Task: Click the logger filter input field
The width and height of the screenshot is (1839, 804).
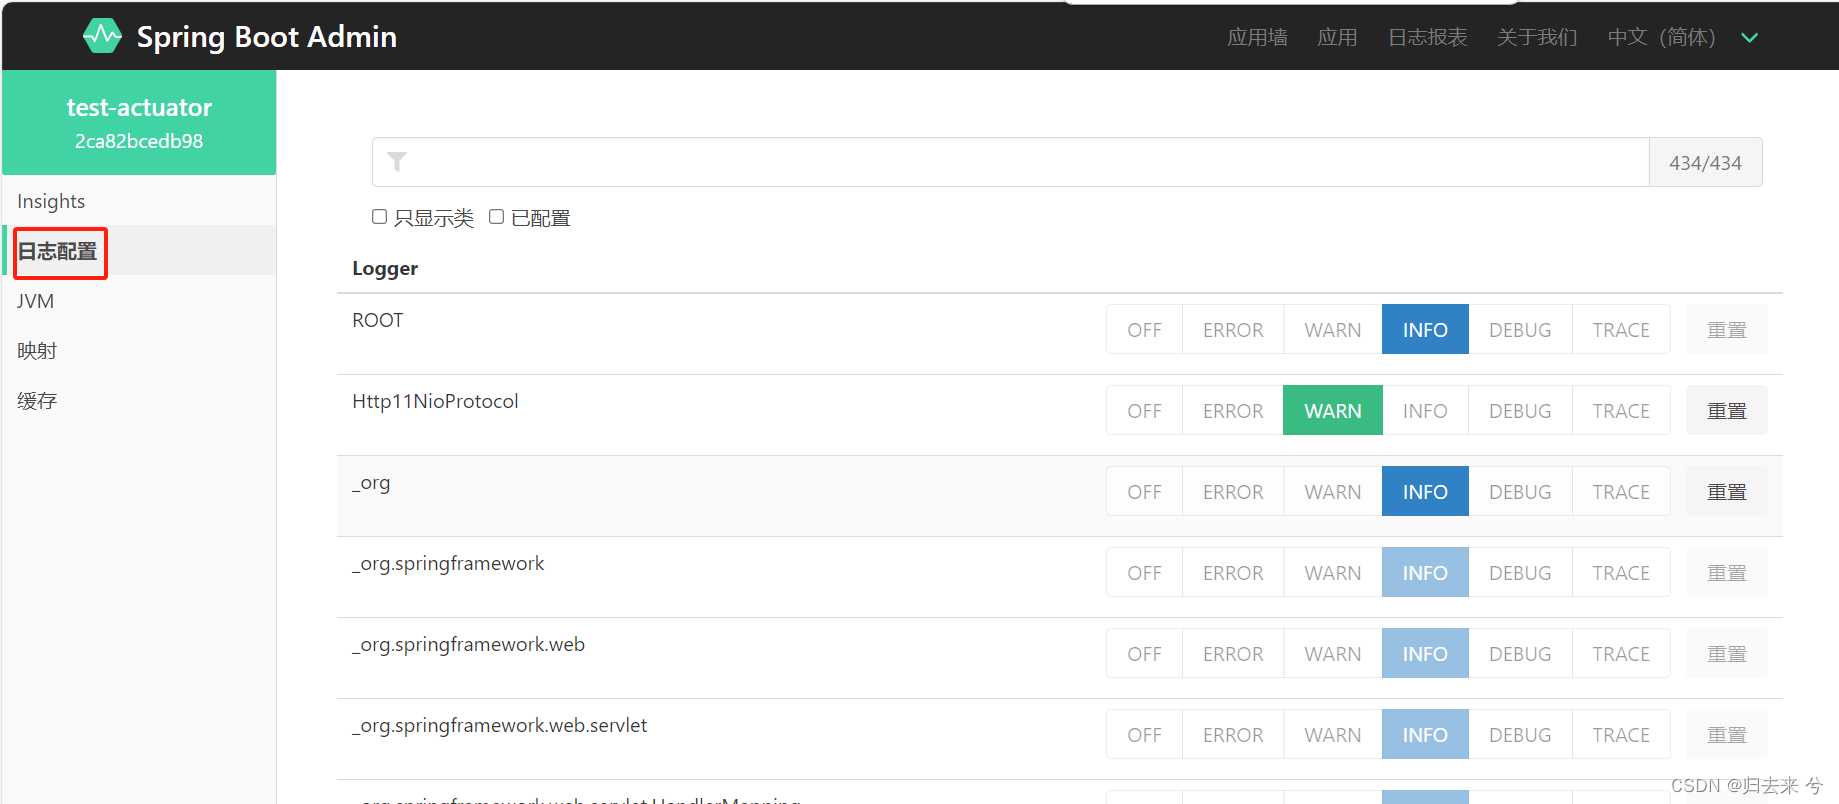Action: tap(1010, 162)
